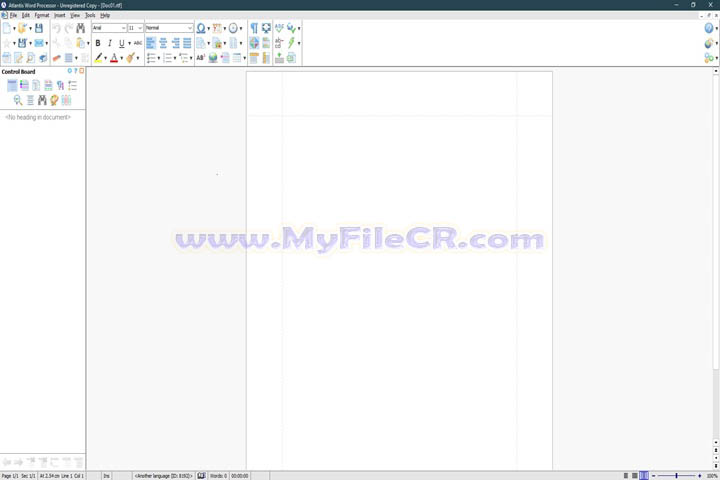Click the Help question mark toolbar icon
The height and width of the screenshot is (480, 720).
(x=709, y=28)
